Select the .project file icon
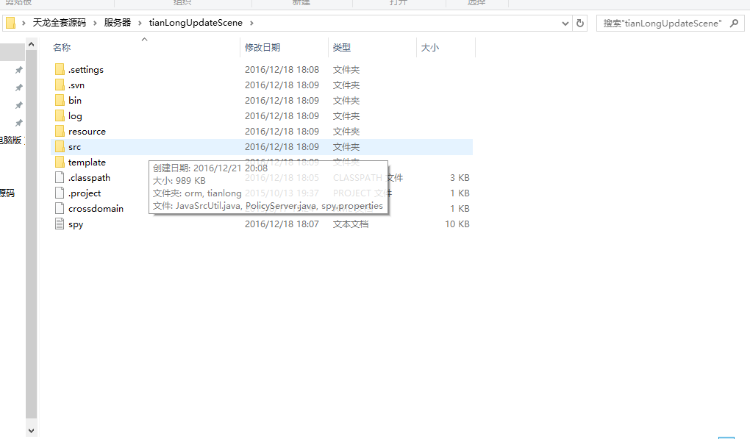This screenshot has height=439, width=750. (x=59, y=193)
